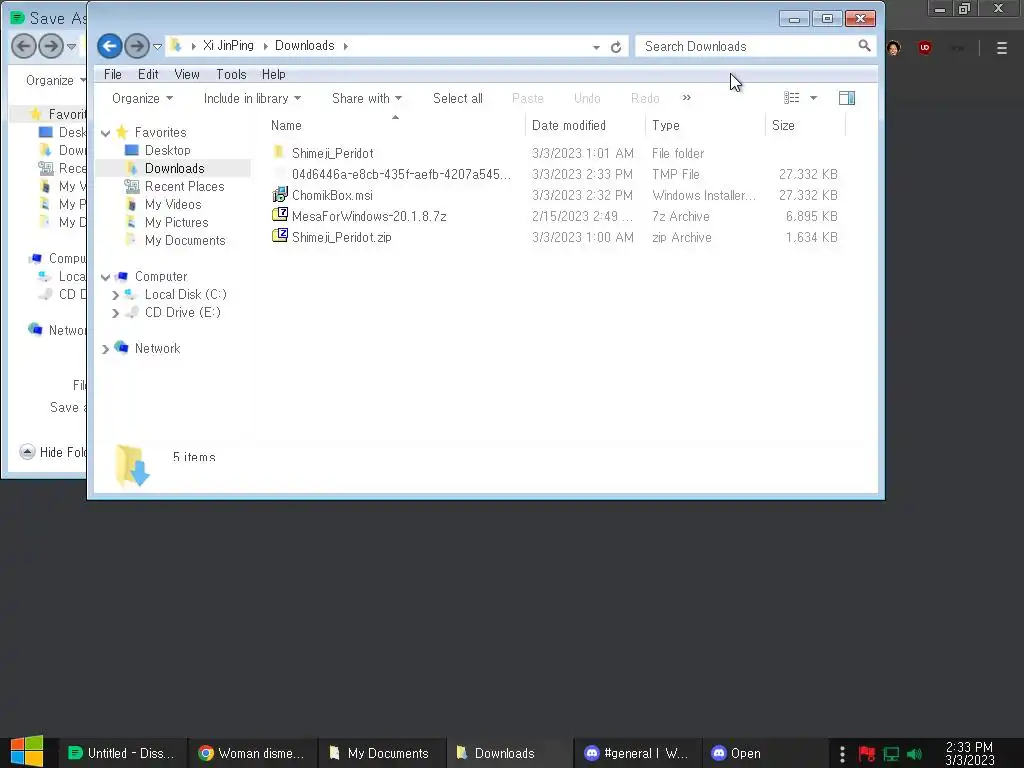
Task: Go back in Save As dialog
Action: (x=24, y=46)
